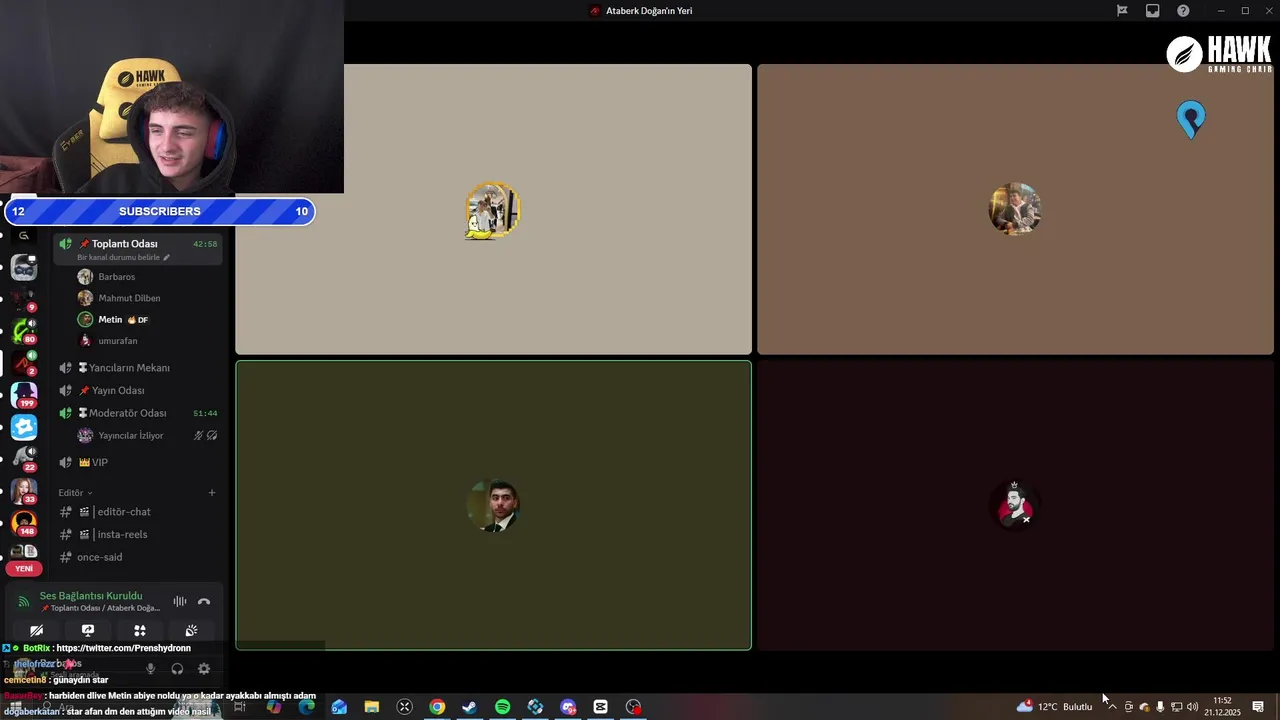Open blue star server icon in sidebar
The image size is (1280, 720).
click(24, 427)
